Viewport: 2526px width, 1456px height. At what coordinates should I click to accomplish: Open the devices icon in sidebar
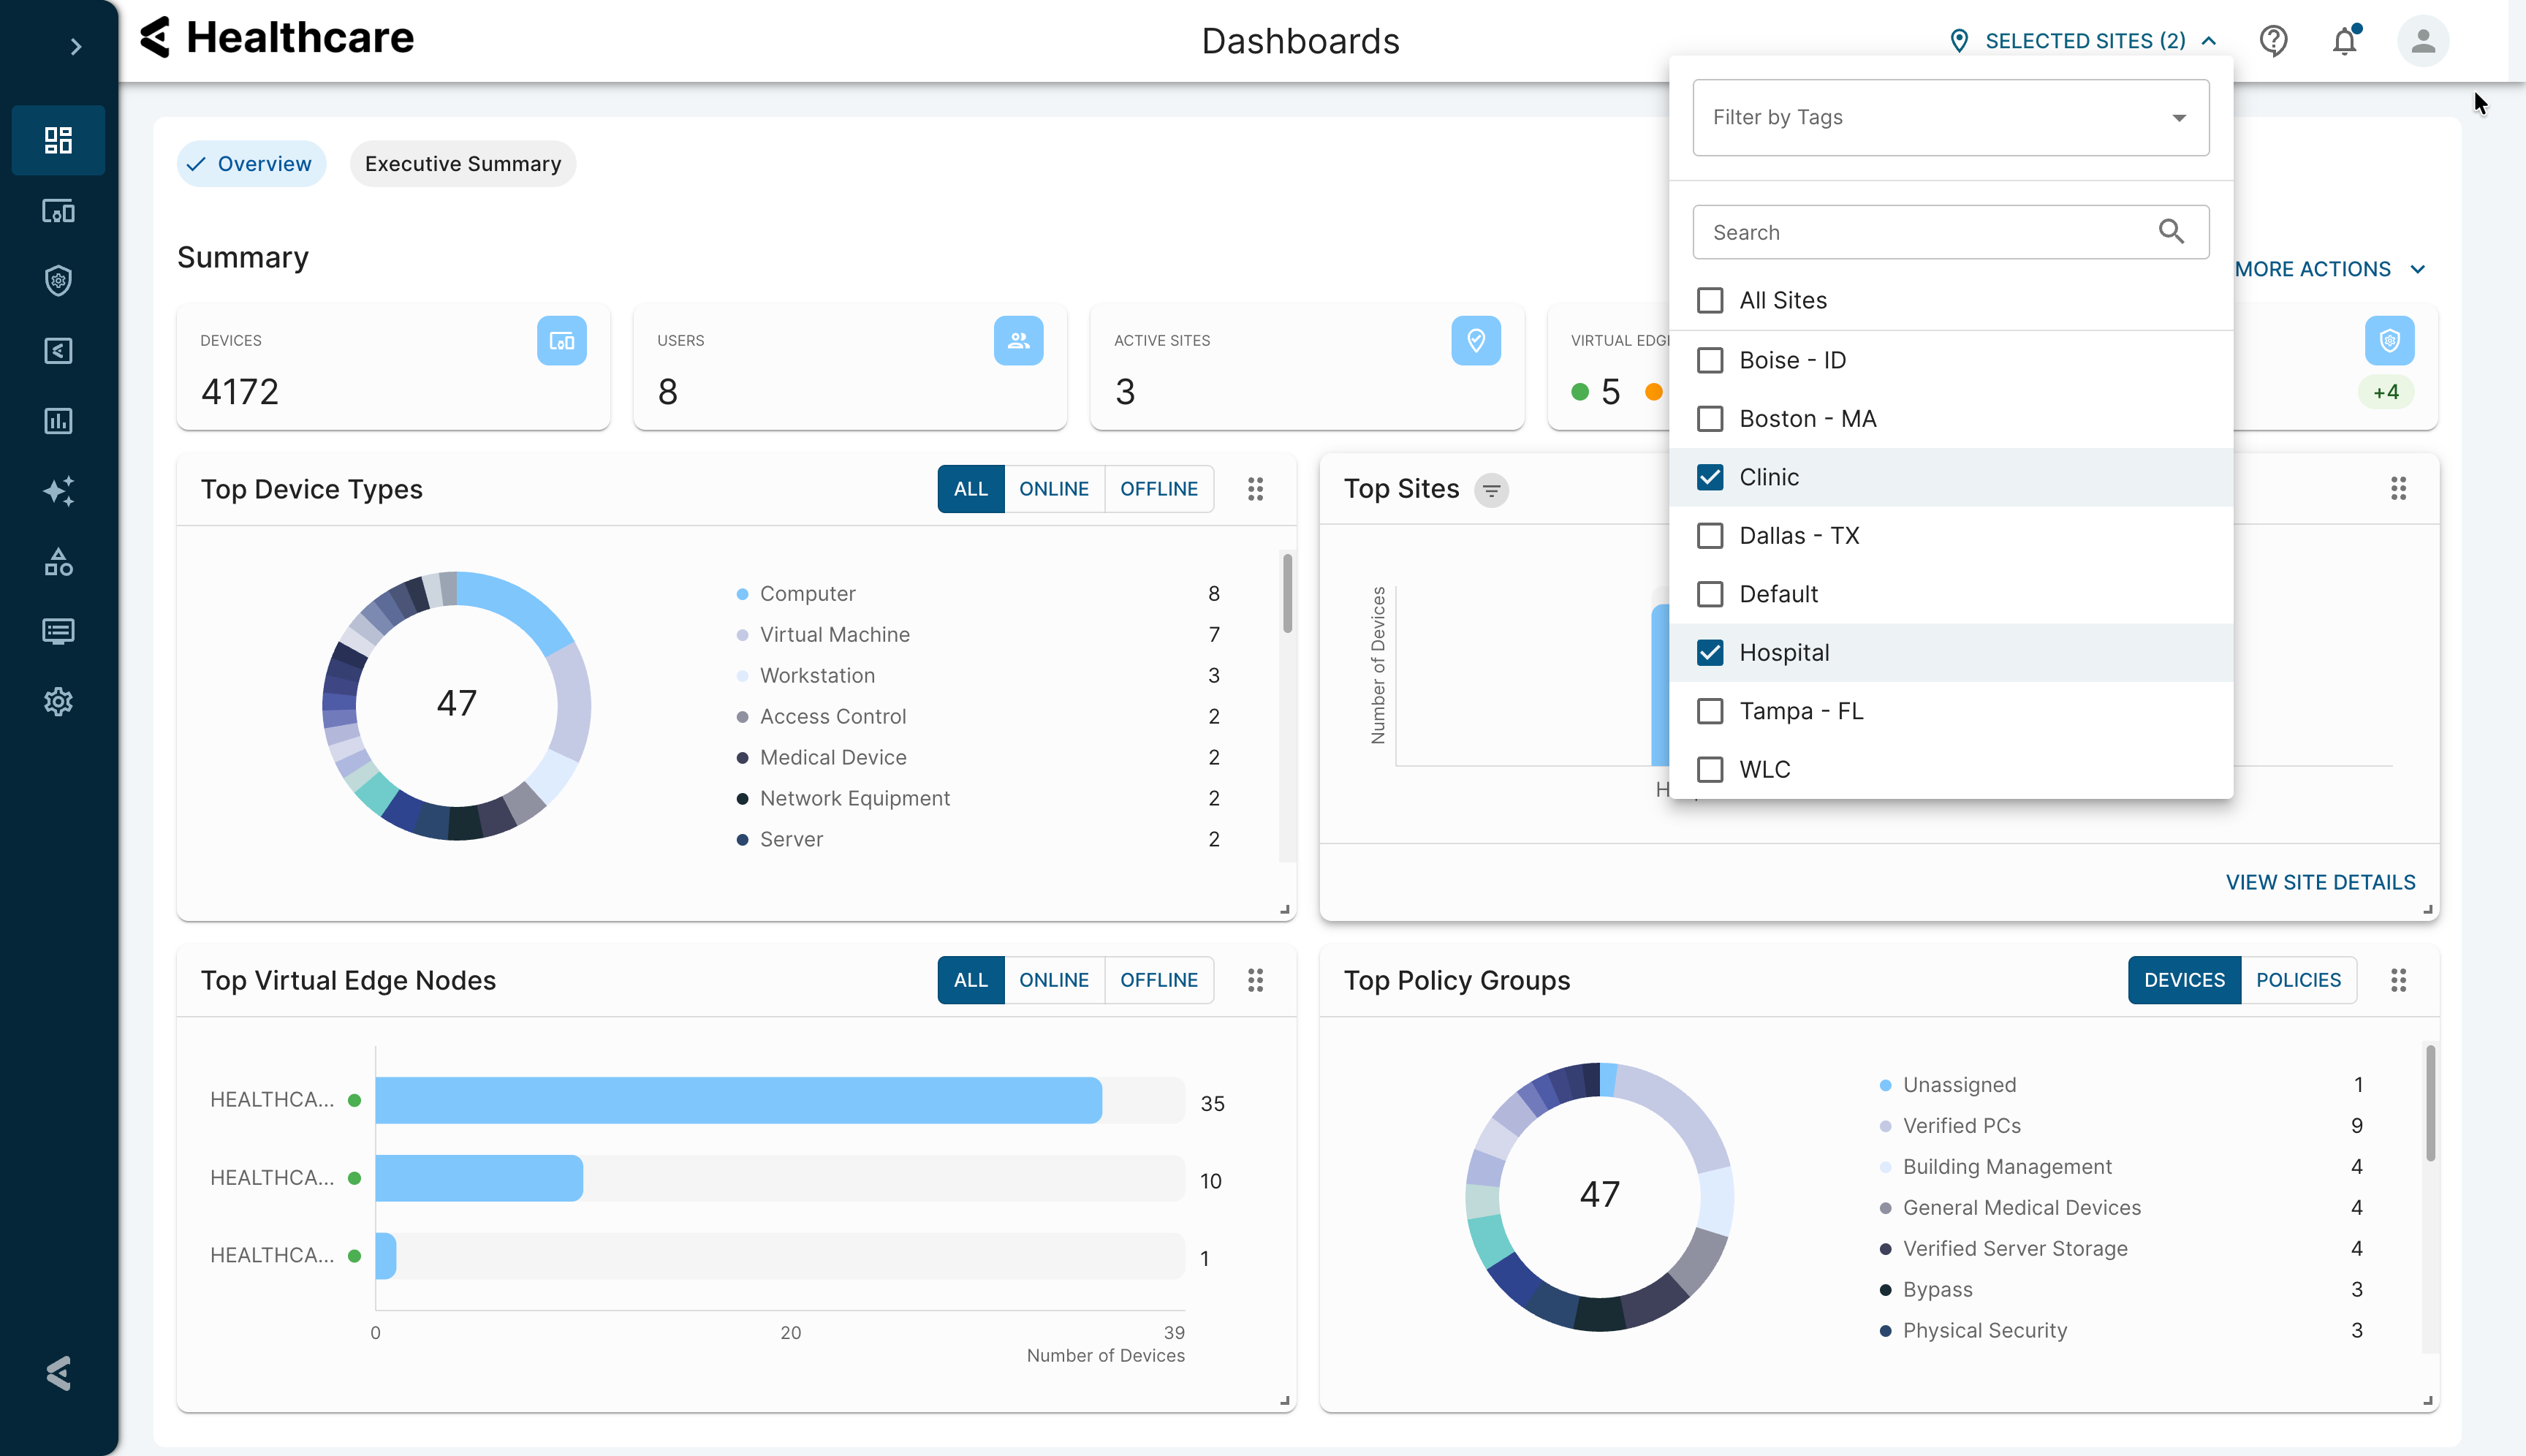pyautogui.click(x=58, y=211)
